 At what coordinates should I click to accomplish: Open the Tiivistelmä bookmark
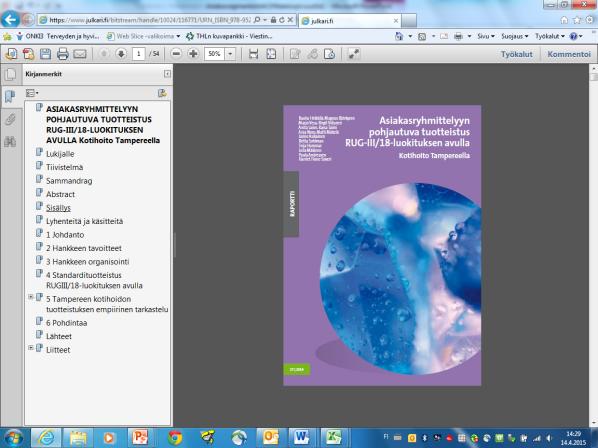64,167
